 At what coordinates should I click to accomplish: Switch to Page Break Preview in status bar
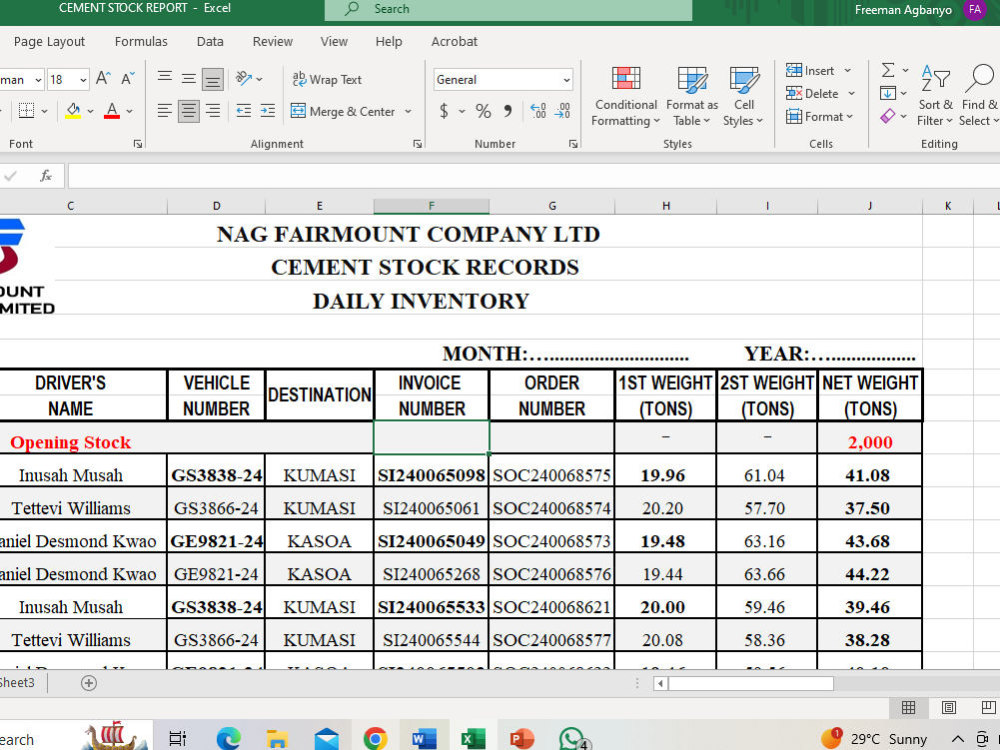coord(988,707)
